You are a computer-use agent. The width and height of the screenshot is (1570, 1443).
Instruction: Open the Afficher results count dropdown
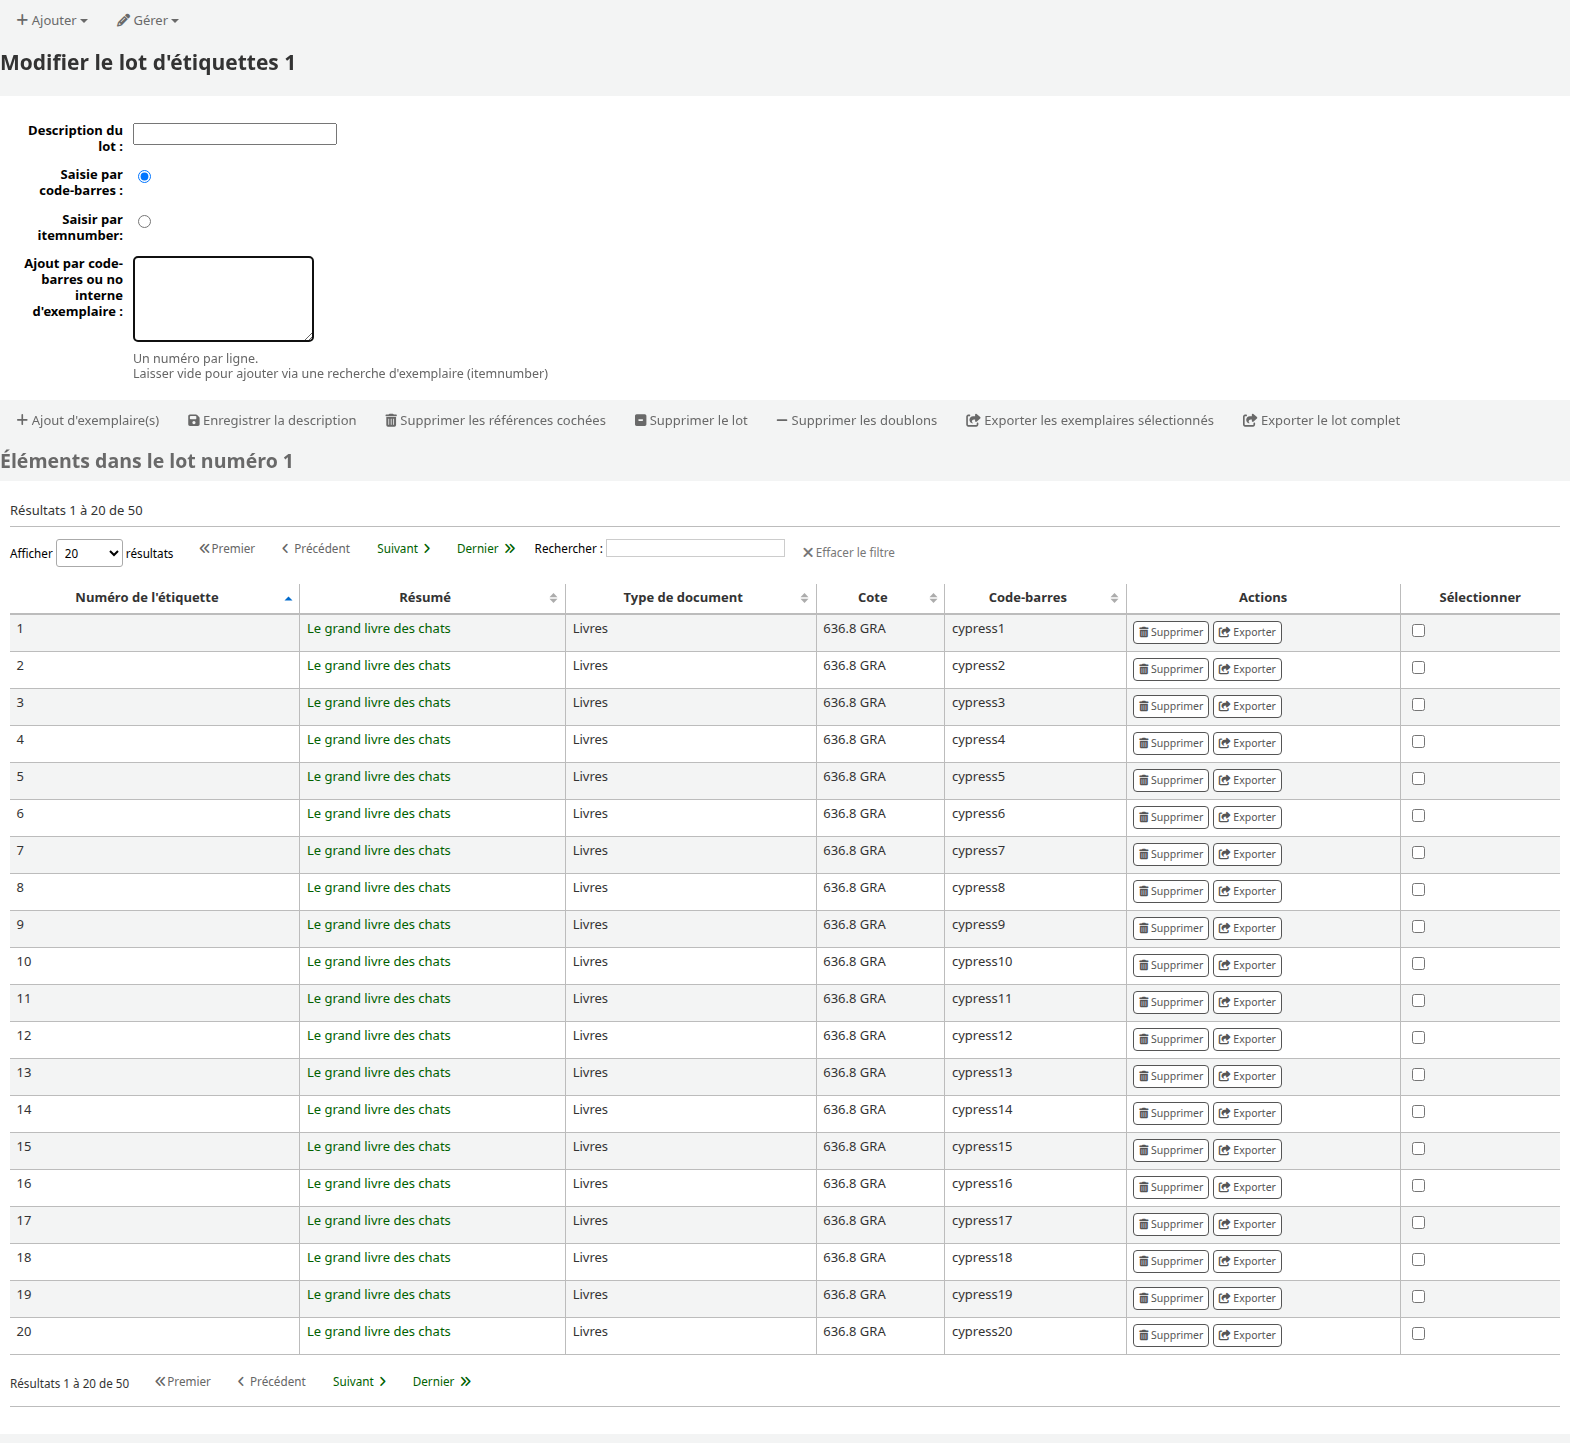(x=89, y=553)
